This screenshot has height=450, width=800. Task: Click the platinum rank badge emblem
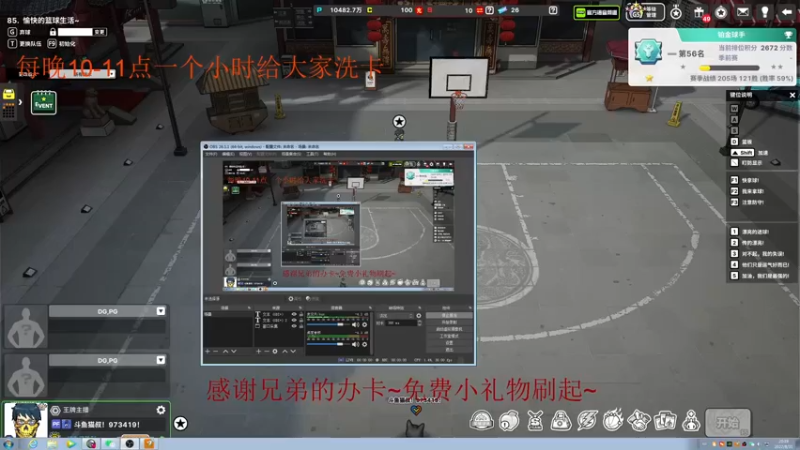pos(648,52)
